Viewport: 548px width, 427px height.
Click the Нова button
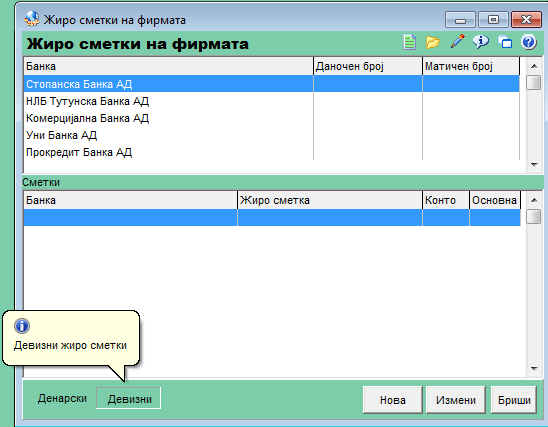(392, 400)
